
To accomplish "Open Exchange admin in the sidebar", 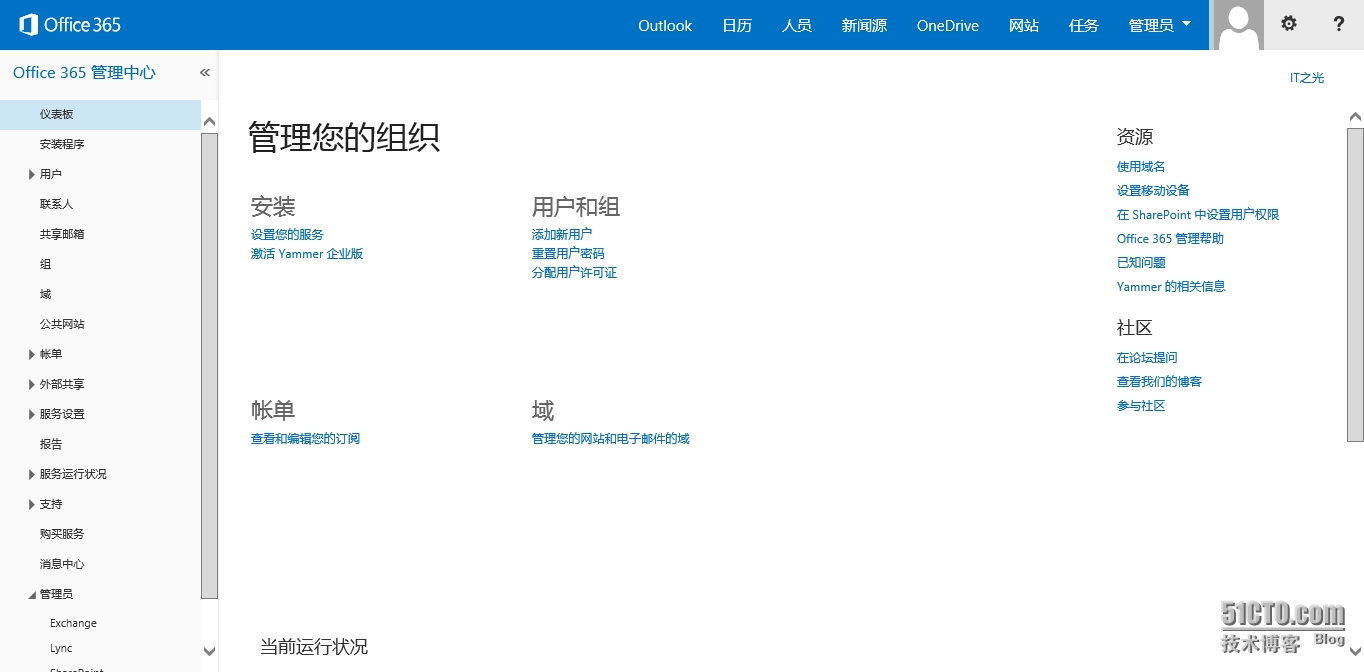I will (x=73, y=623).
